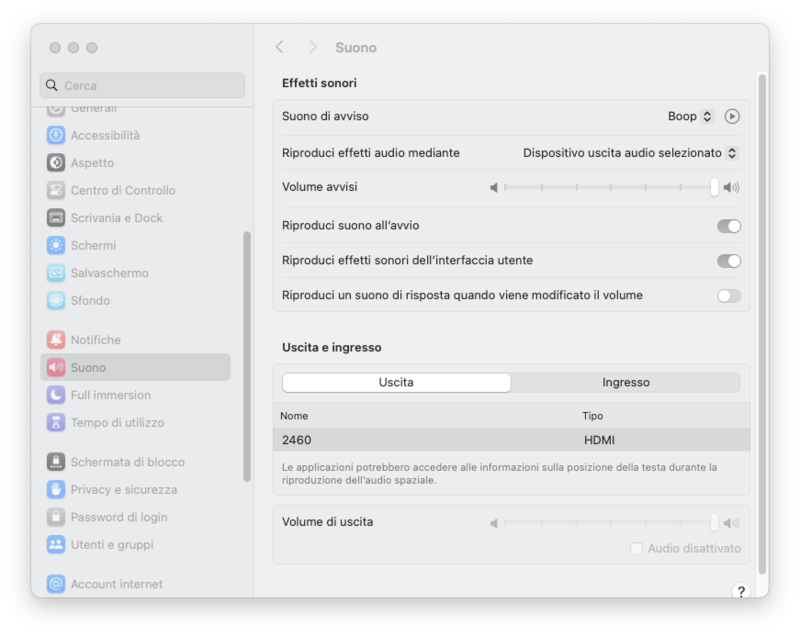Click the Nome column header
800x636 pixels.
pos(294,416)
